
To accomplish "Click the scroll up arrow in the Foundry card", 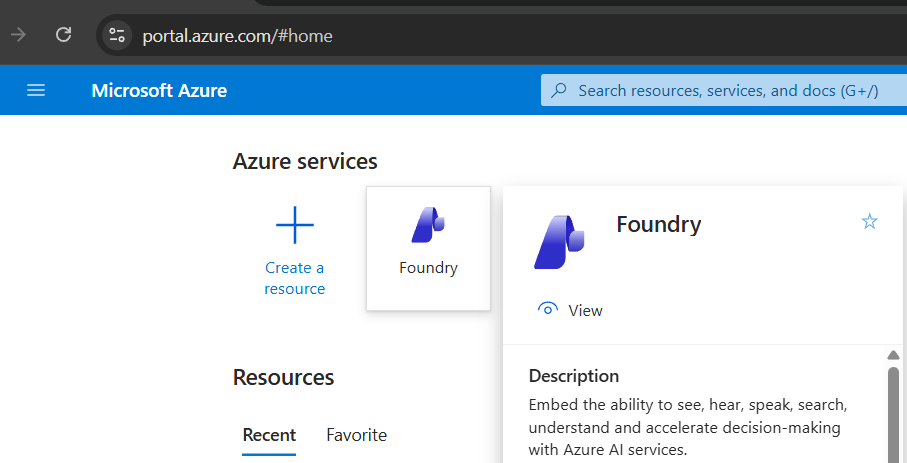I will click(893, 355).
